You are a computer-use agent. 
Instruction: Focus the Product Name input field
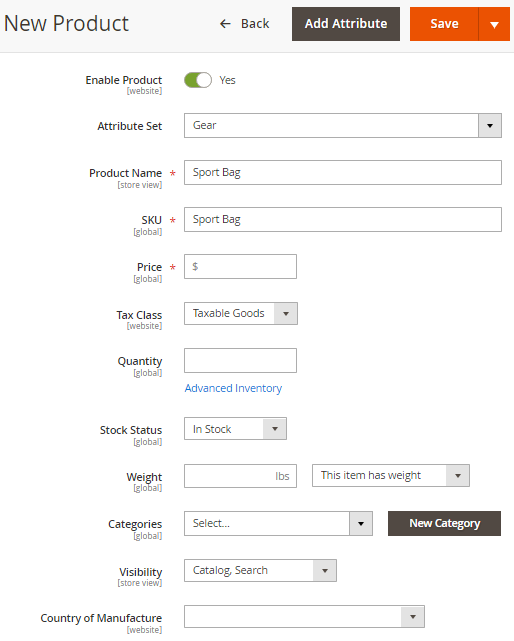point(343,173)
